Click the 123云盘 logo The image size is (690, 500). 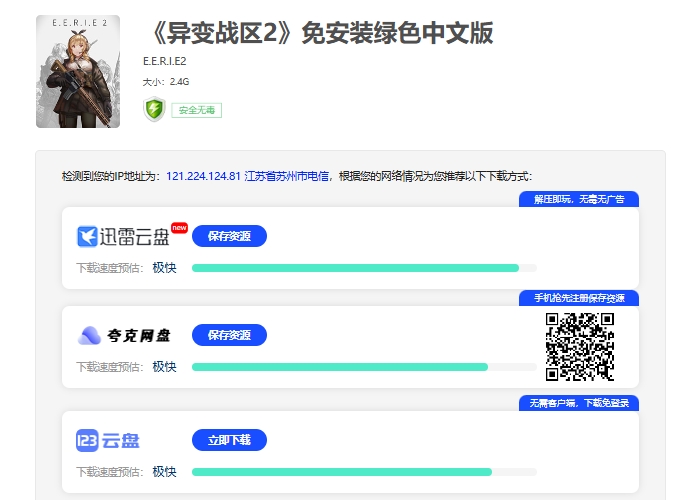(x=108, y=440)
